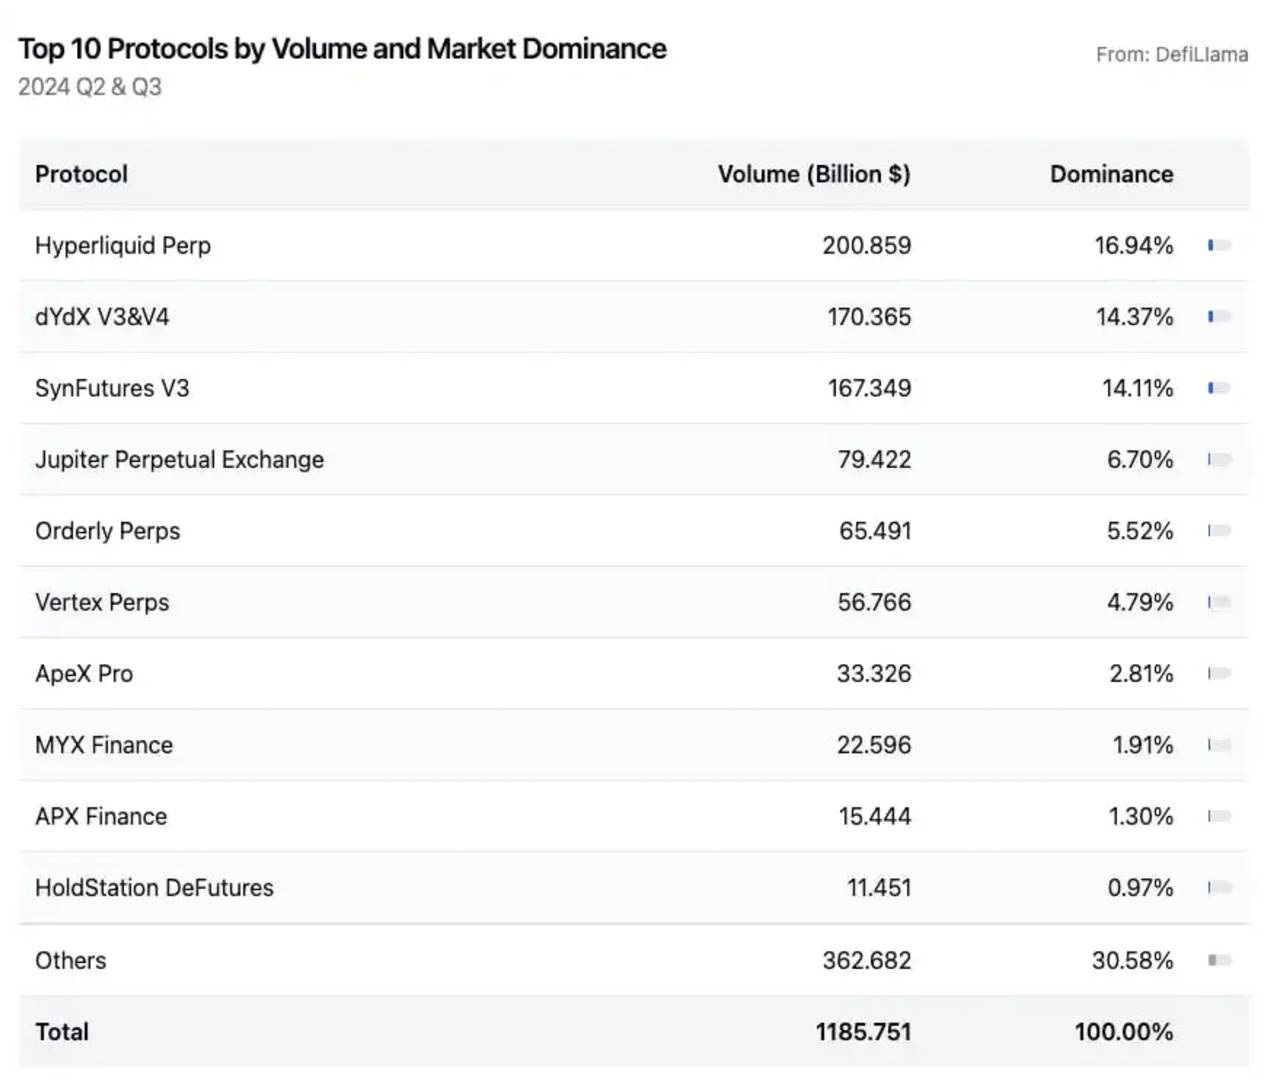The height and width of the screenshot is (1092, 1264).
Task: Click the Others row dominance bar
Action: (x=1218, y=960)
